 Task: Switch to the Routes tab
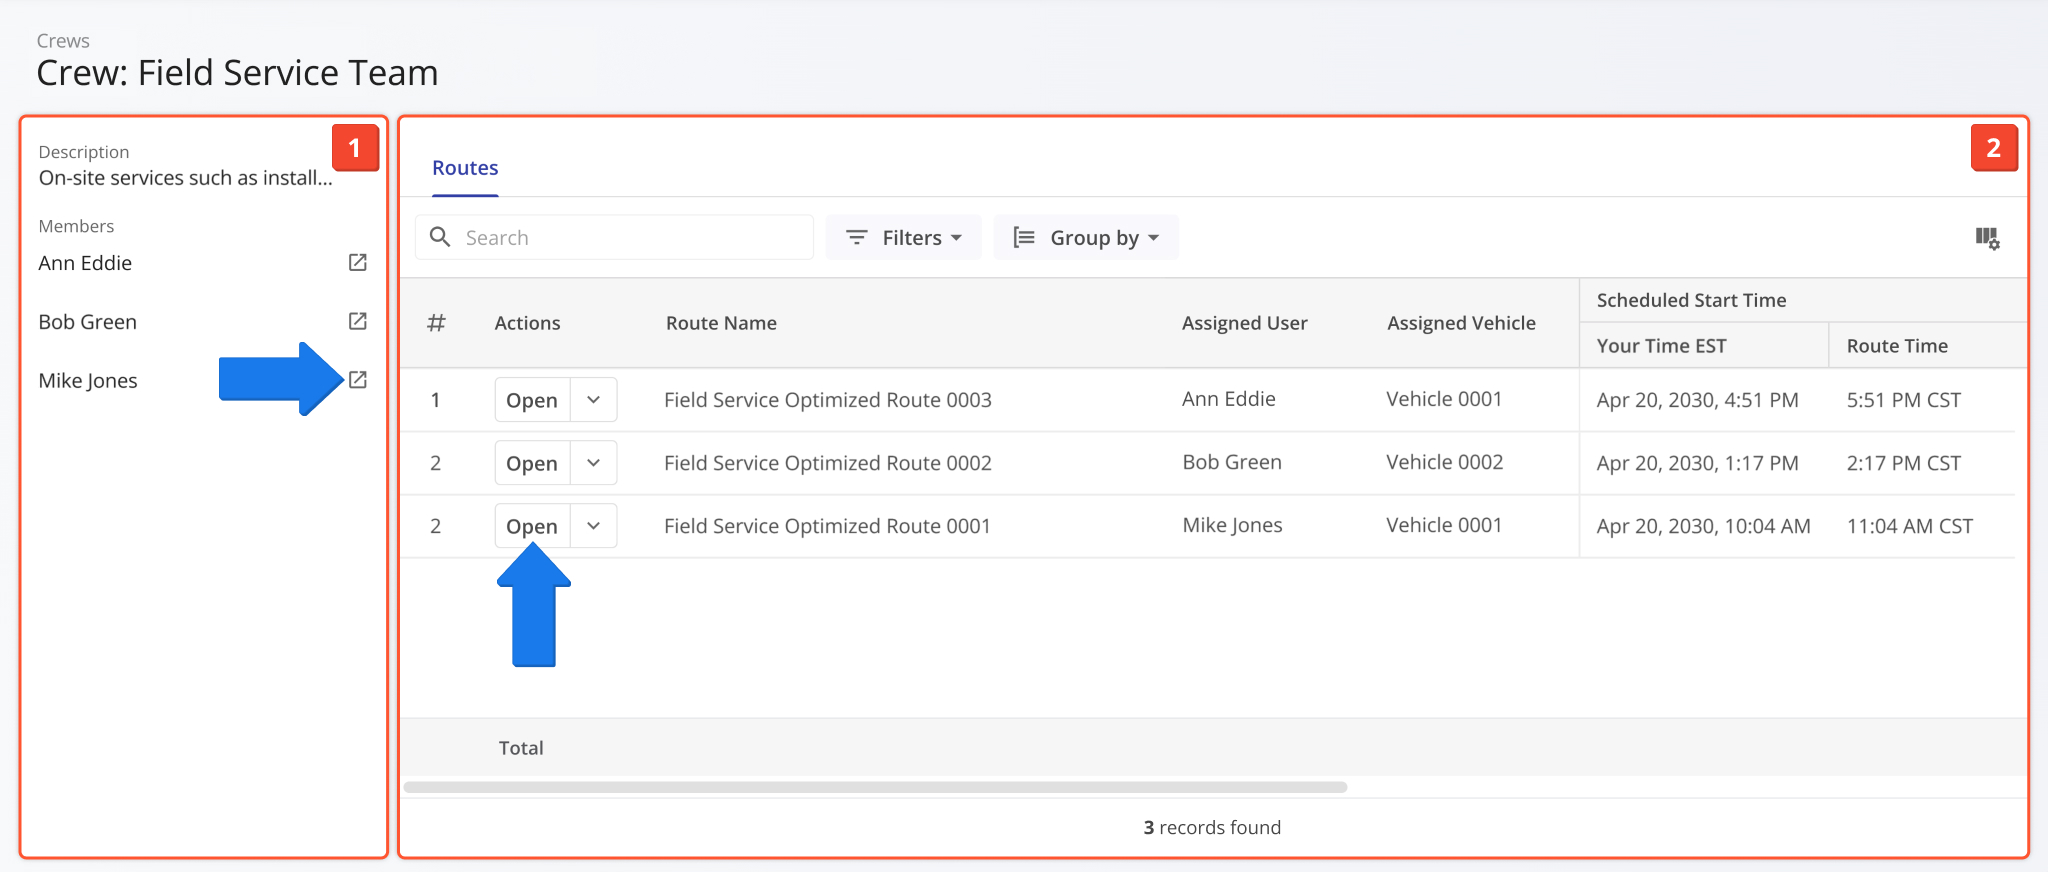click(465, 168)
